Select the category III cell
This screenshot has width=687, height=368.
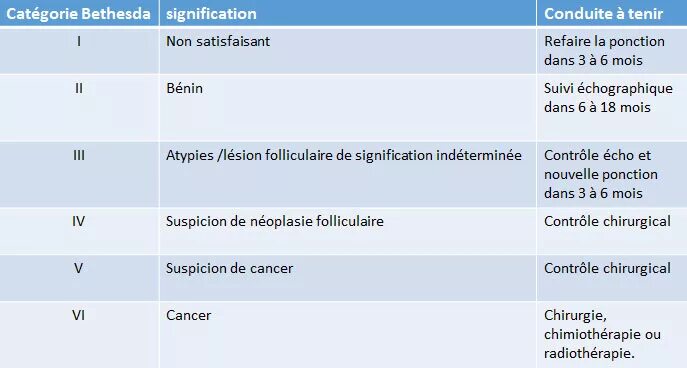click(79, 174)
